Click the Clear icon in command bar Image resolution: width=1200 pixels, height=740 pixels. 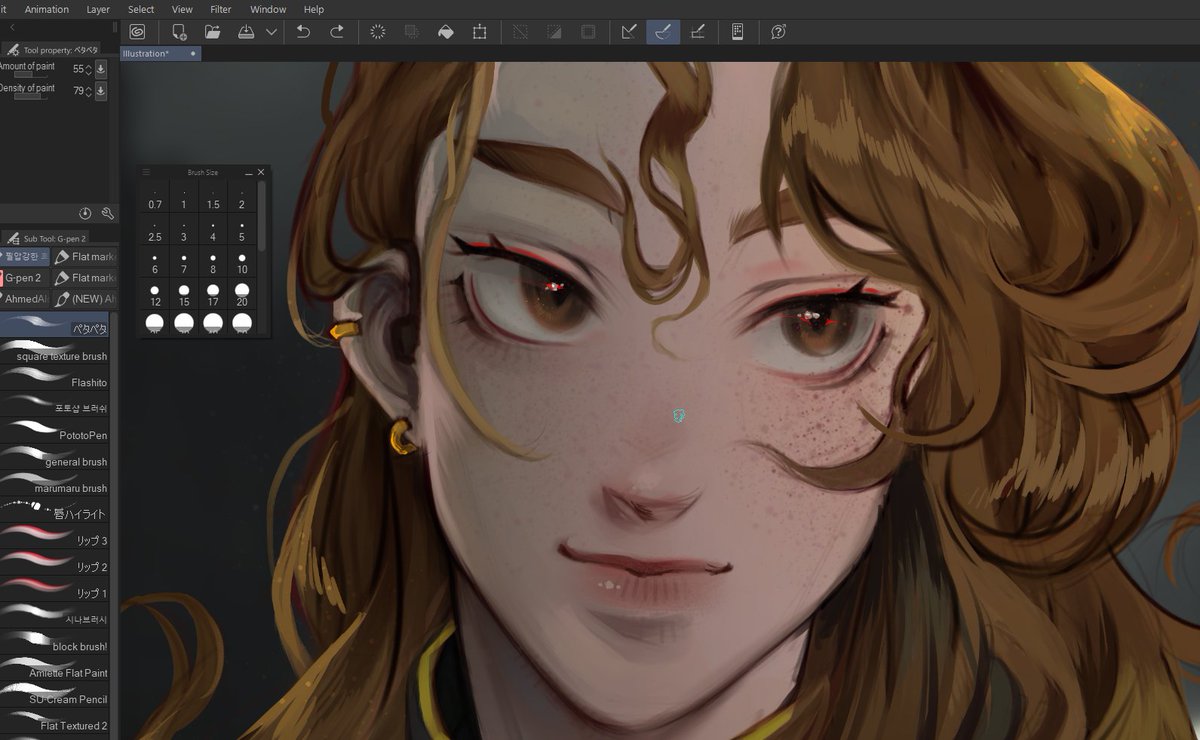pos(378,32)
